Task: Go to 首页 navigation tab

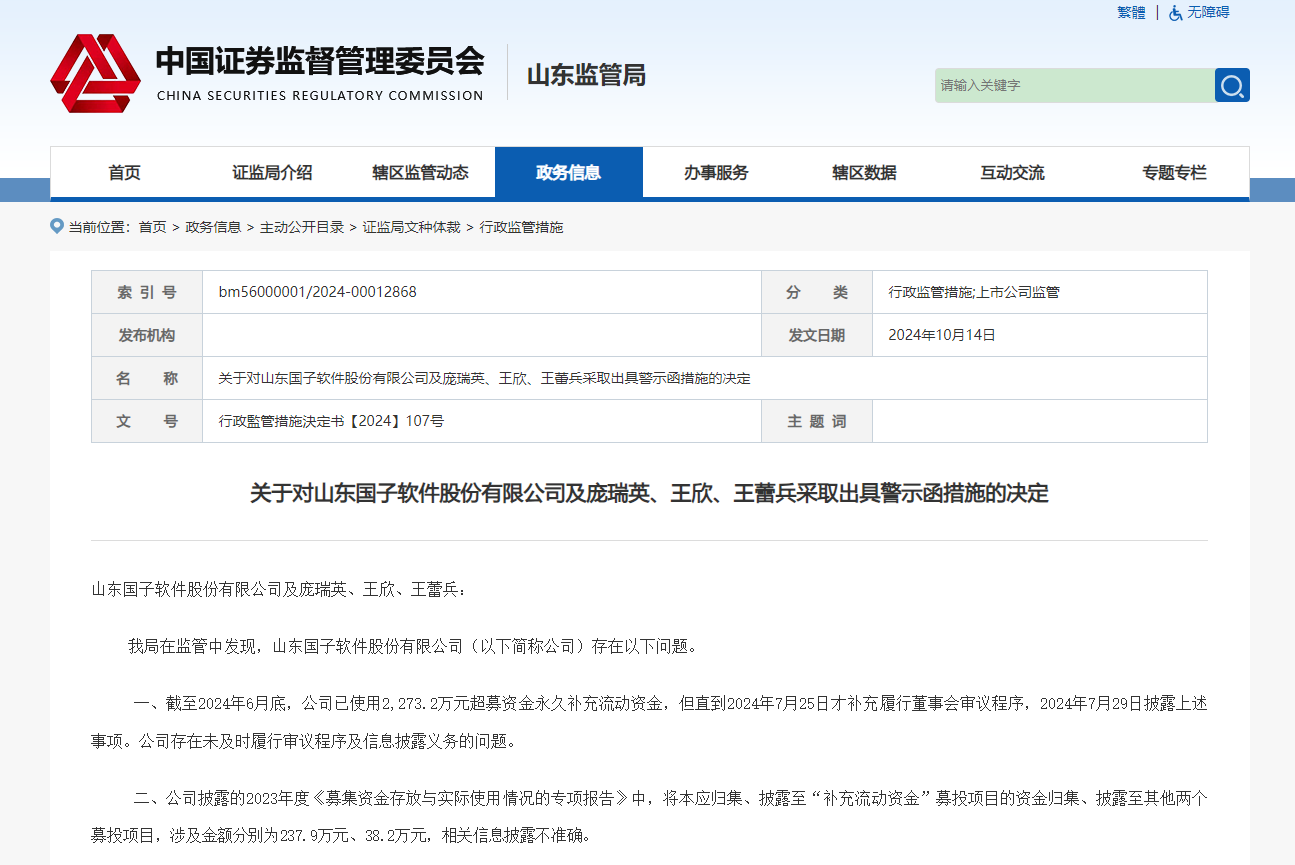Action: (x=125, y=173)
